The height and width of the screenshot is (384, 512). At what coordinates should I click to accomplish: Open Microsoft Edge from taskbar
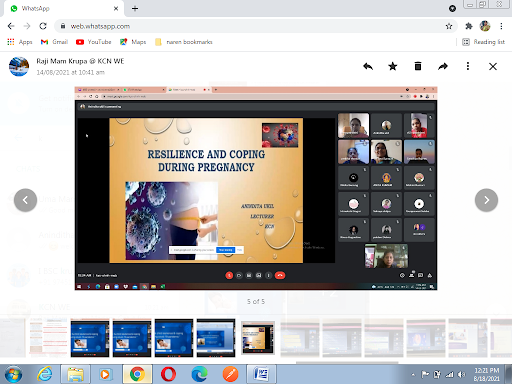[x=199, y=374]
